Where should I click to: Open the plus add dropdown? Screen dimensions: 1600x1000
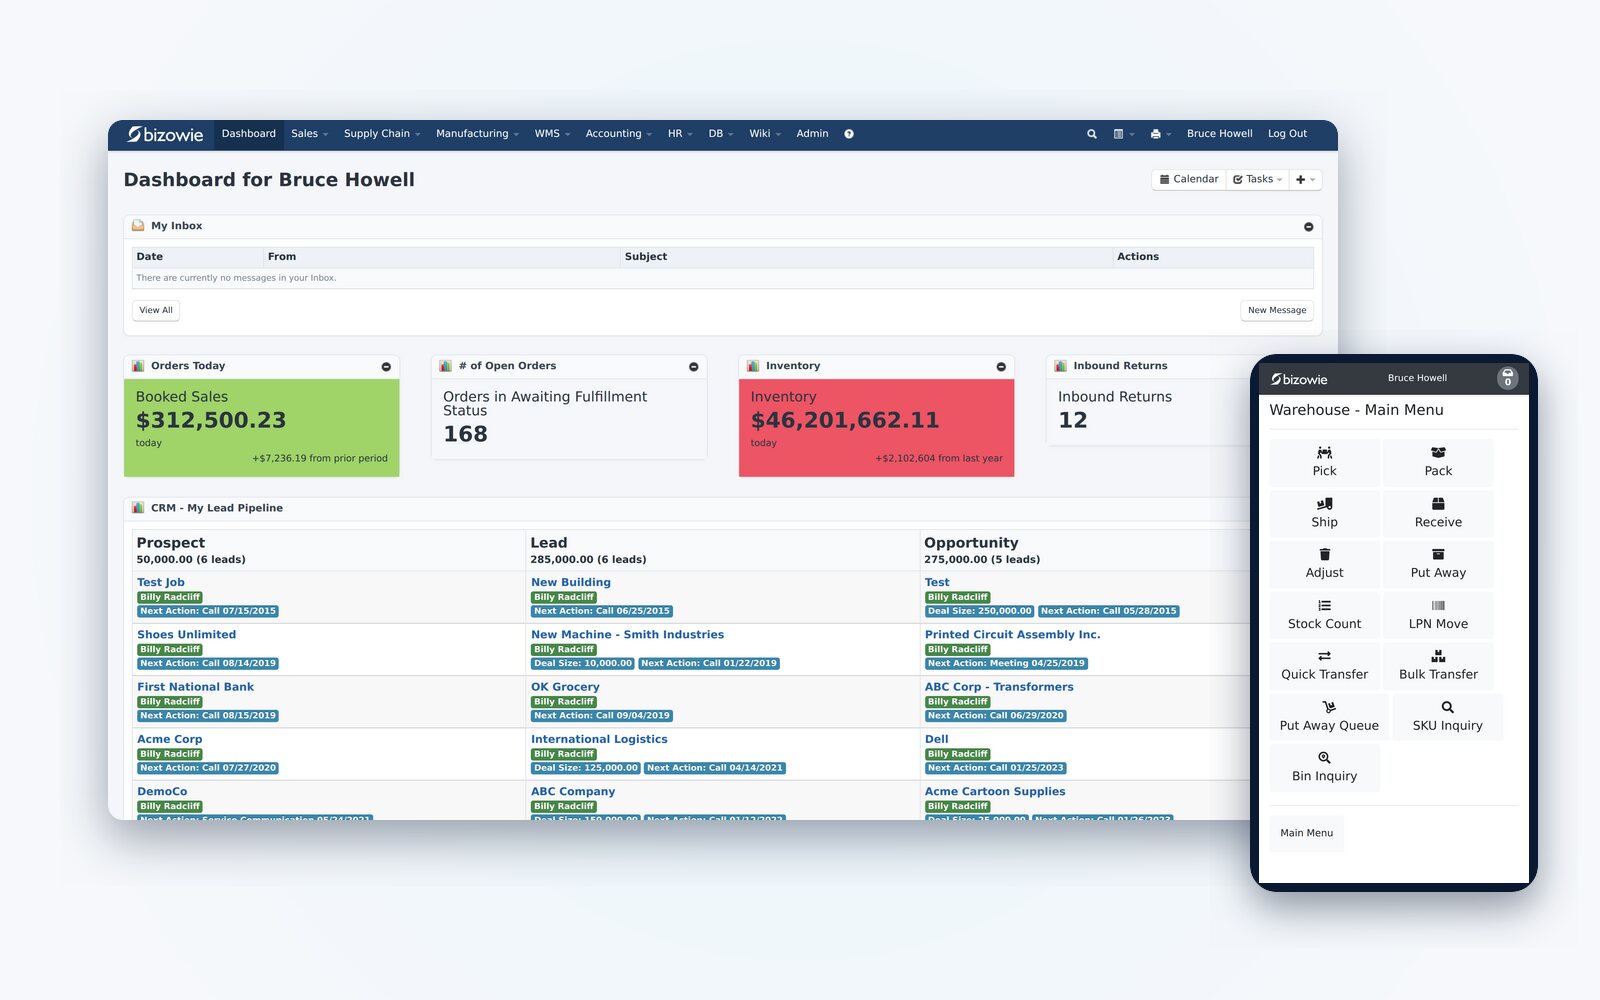click(x=1305, y=180)
